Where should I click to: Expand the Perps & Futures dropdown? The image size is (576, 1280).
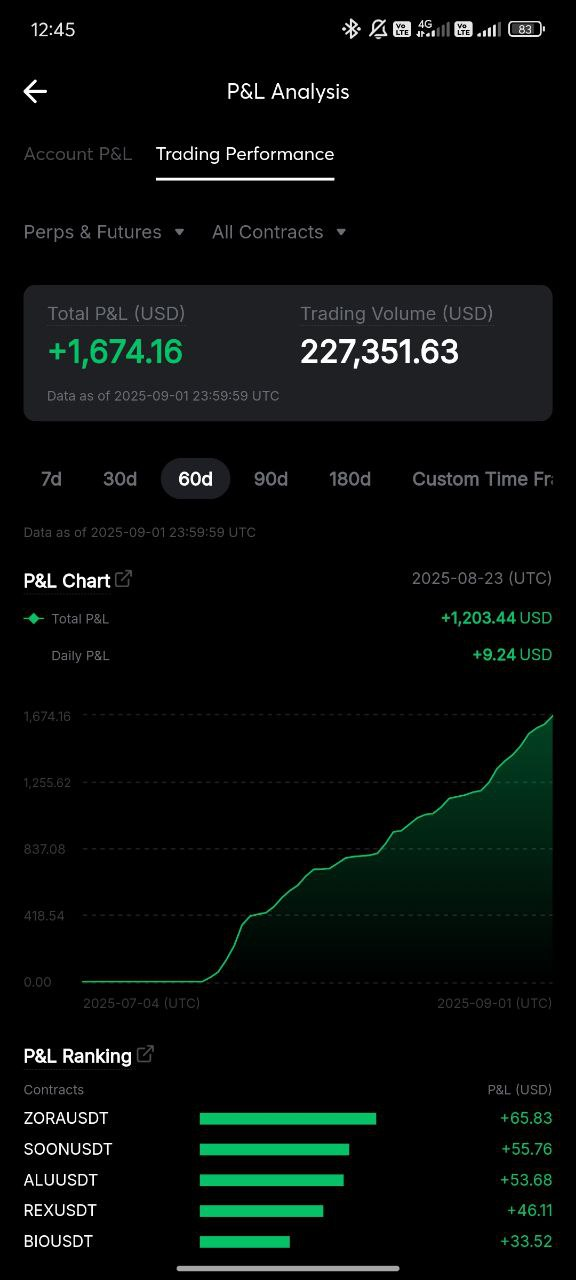pos(104,232)
